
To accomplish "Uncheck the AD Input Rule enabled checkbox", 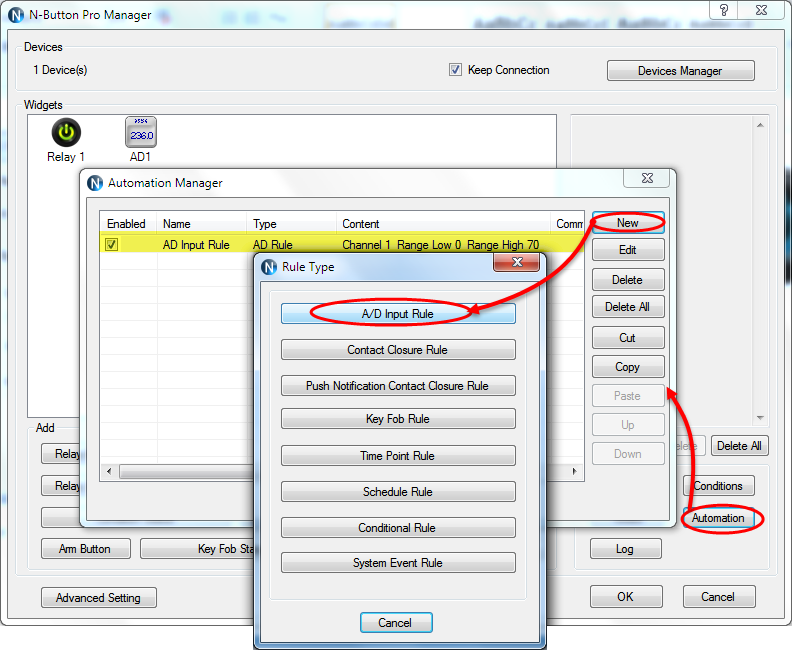I will pos(111,244).
